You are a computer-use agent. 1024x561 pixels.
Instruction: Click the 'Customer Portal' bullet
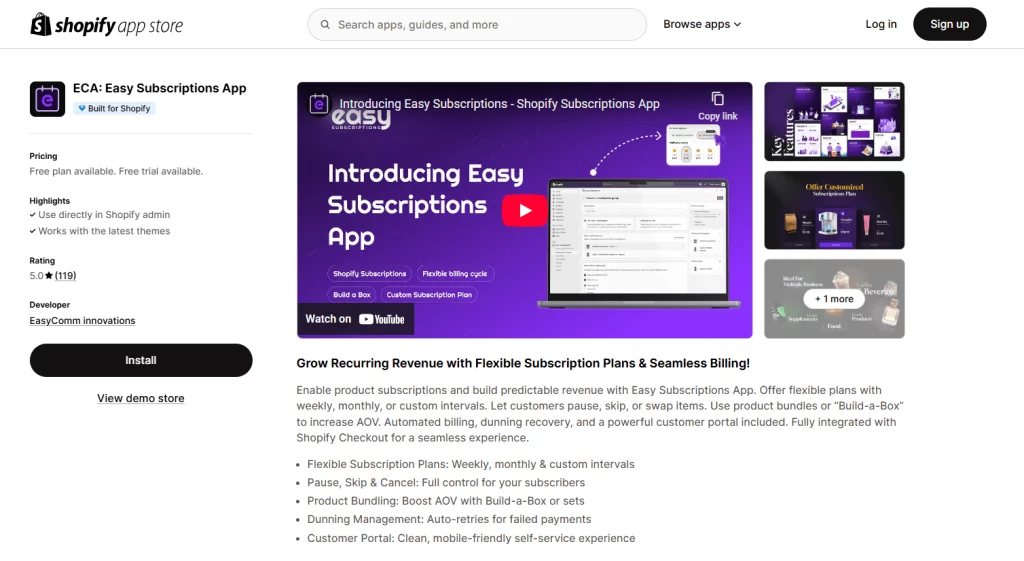point(471,538)
